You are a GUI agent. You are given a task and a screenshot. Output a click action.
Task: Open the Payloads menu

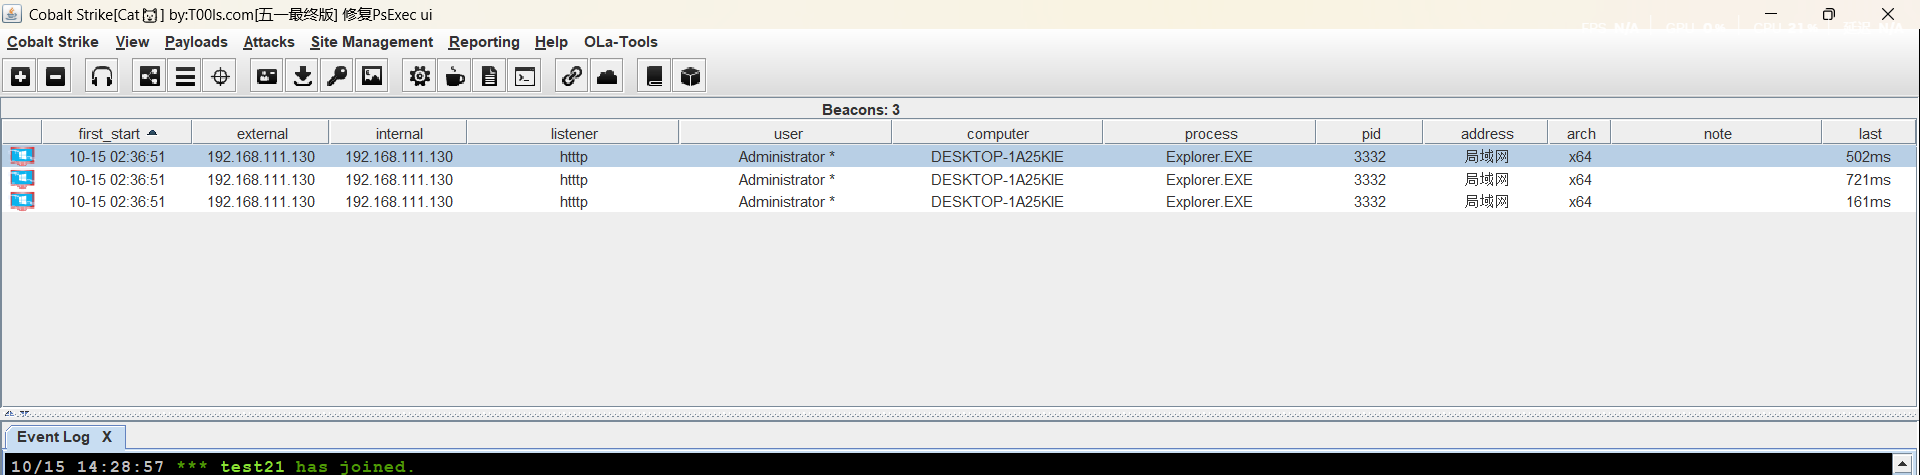coord(196,42)
